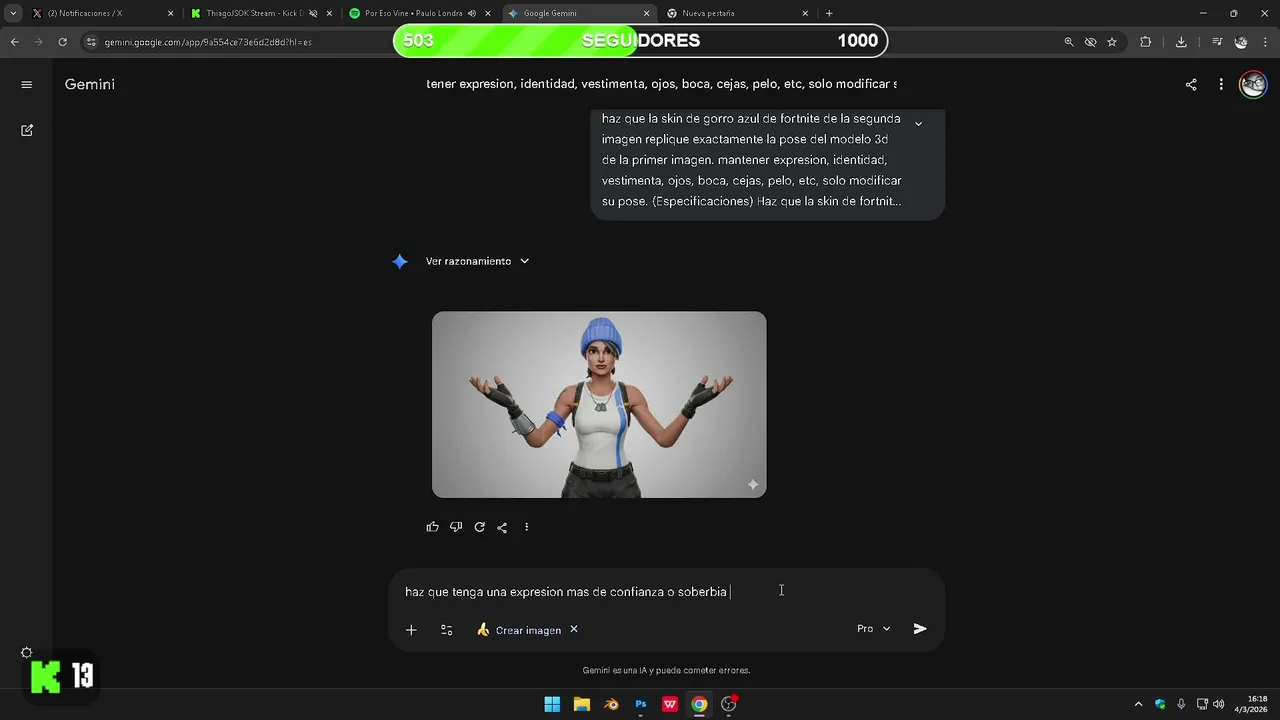Open more options below the generated image
This screenshot has height=720, width=1280.
click(526, 527)
